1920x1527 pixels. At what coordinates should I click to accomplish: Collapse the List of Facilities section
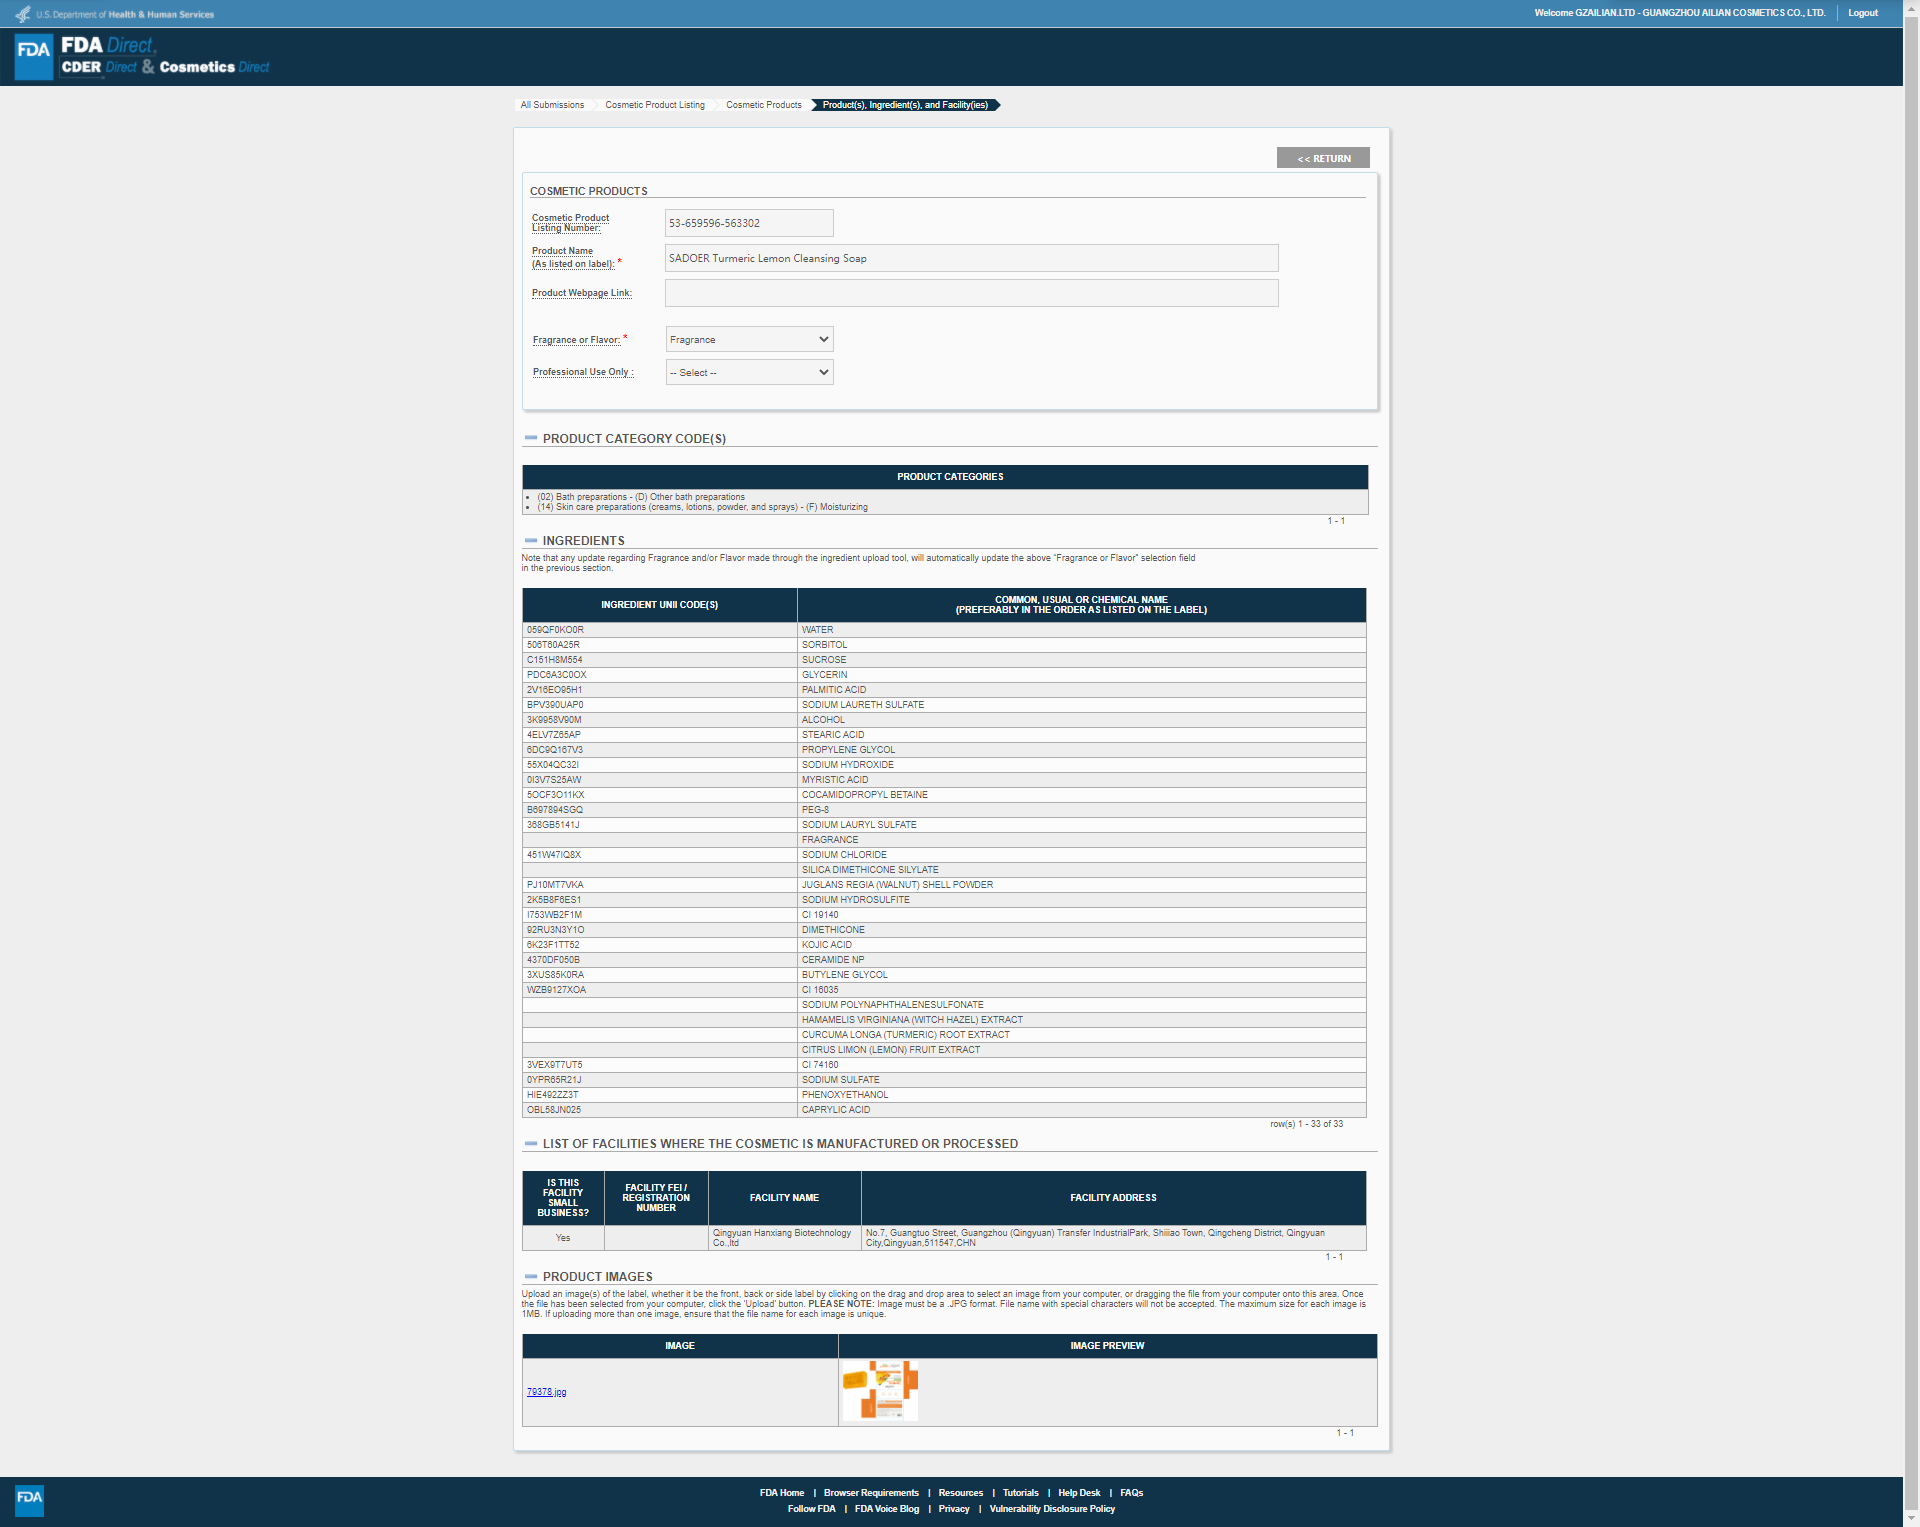coord(531,1144)
